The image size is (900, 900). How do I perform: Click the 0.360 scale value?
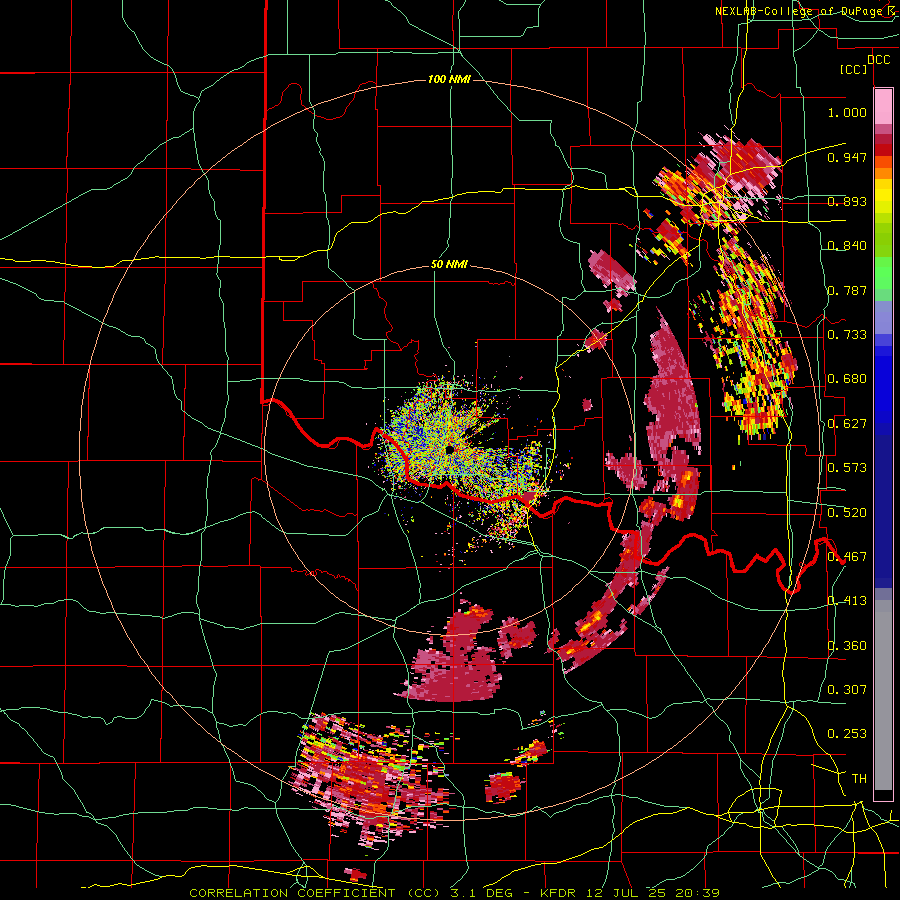pyautogui.click(x=847, y=646)
